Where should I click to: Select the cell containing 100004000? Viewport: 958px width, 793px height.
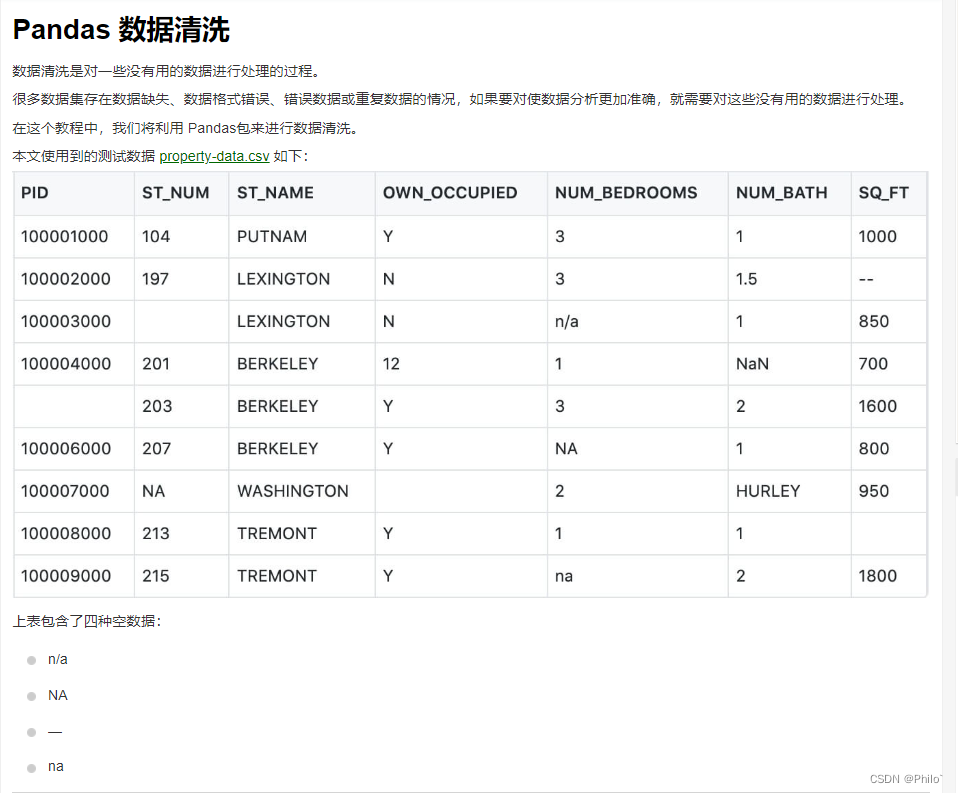point(74,364)
